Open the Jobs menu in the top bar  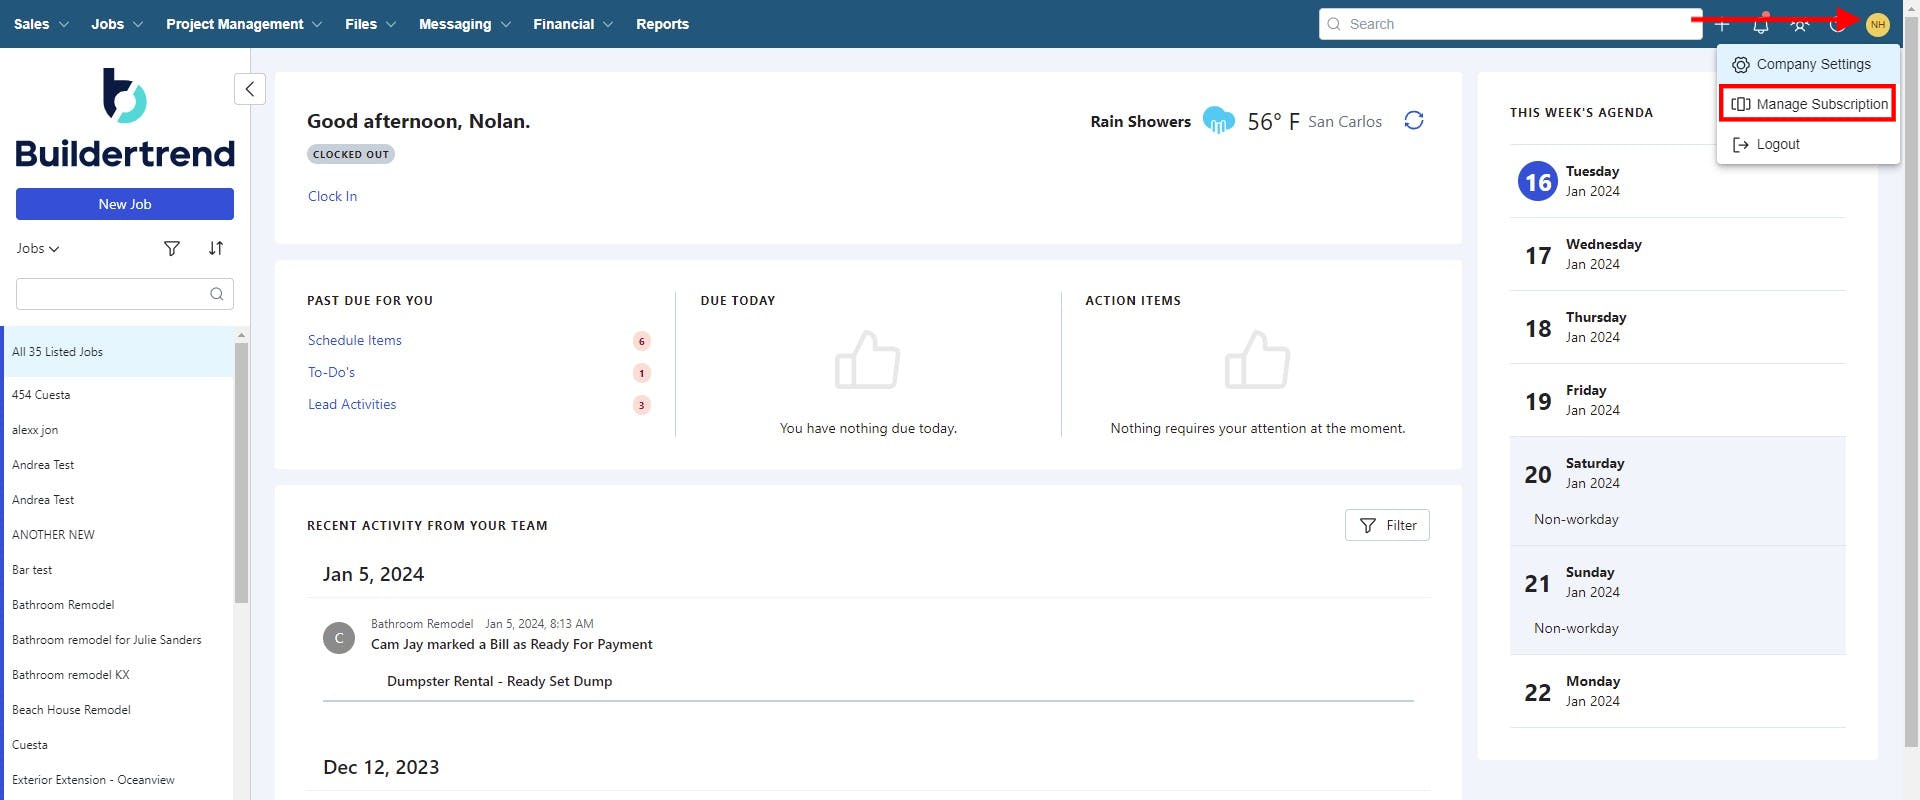[x=117, y=24]
